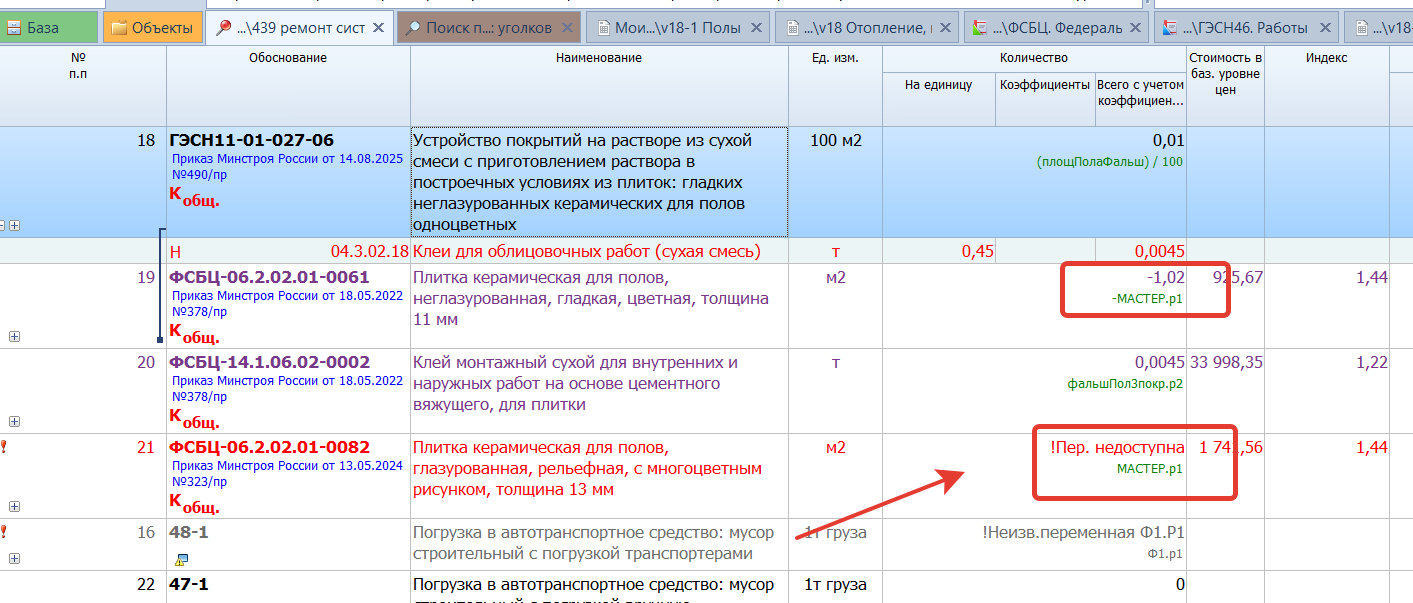Viewport: 1413px width, 603px height.
Task: Select code ФСБЦ-14.1.06.02-0002
Action: point(269,362)
